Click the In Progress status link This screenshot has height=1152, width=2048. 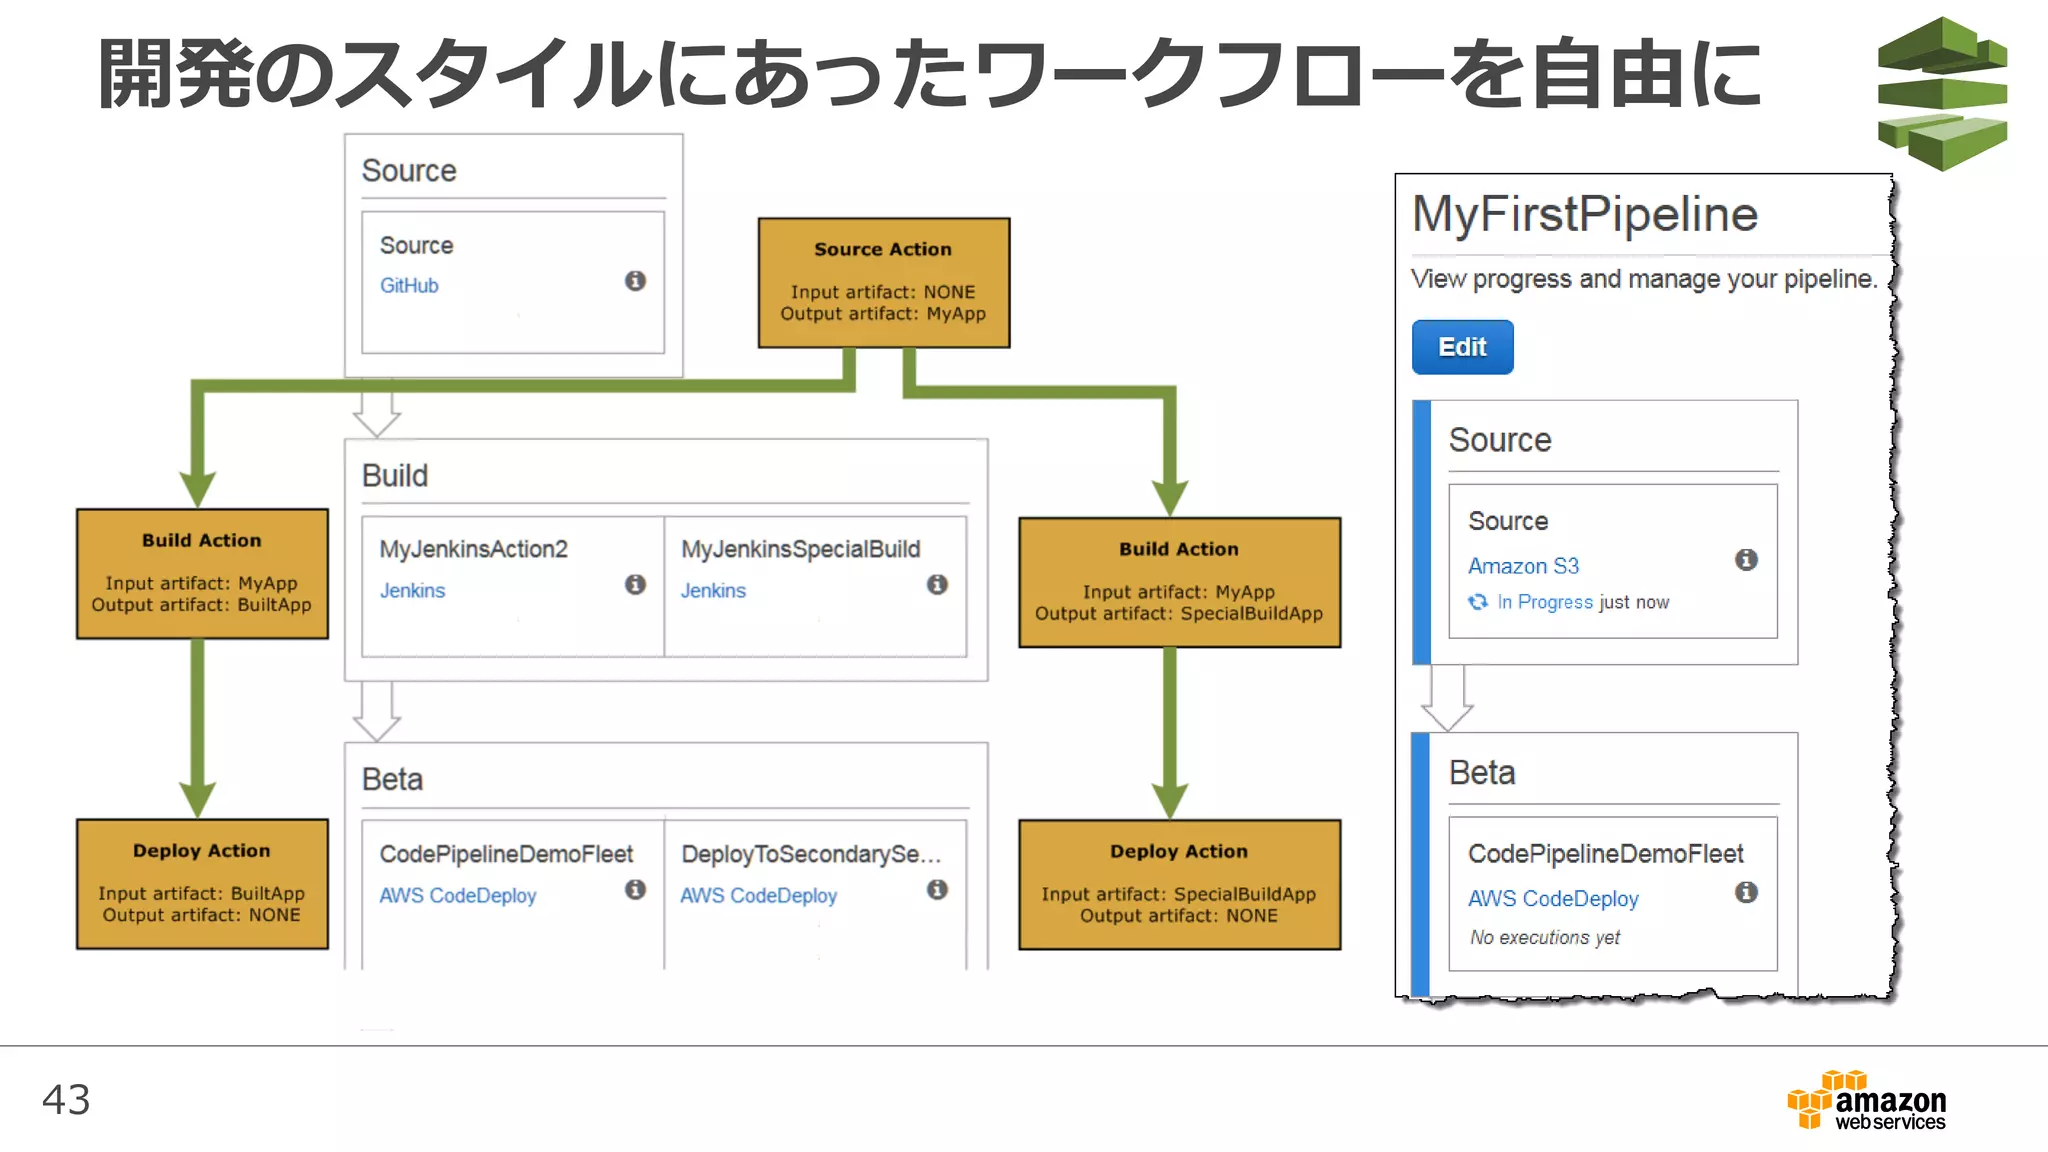pyautogui.click(x=1545, y=602)
